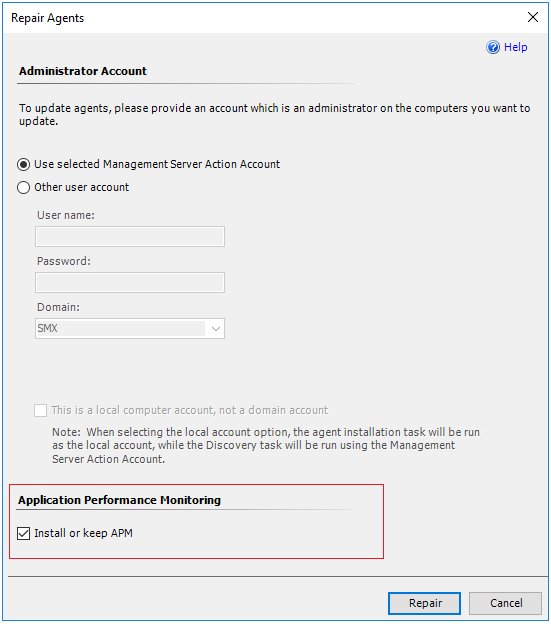Click the Domain label

pos(58,307)
